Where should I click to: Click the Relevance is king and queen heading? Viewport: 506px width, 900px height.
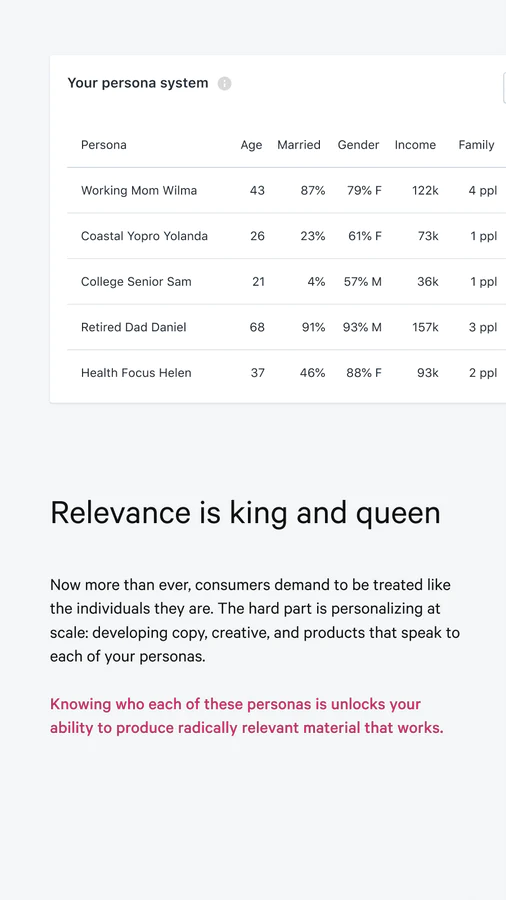tap(246, 513)
